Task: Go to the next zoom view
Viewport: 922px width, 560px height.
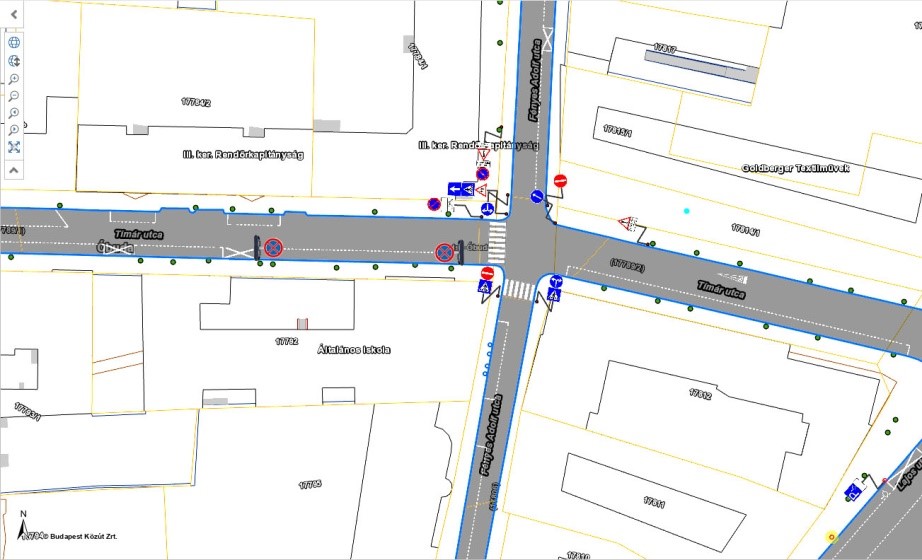Action: point(14,130)
